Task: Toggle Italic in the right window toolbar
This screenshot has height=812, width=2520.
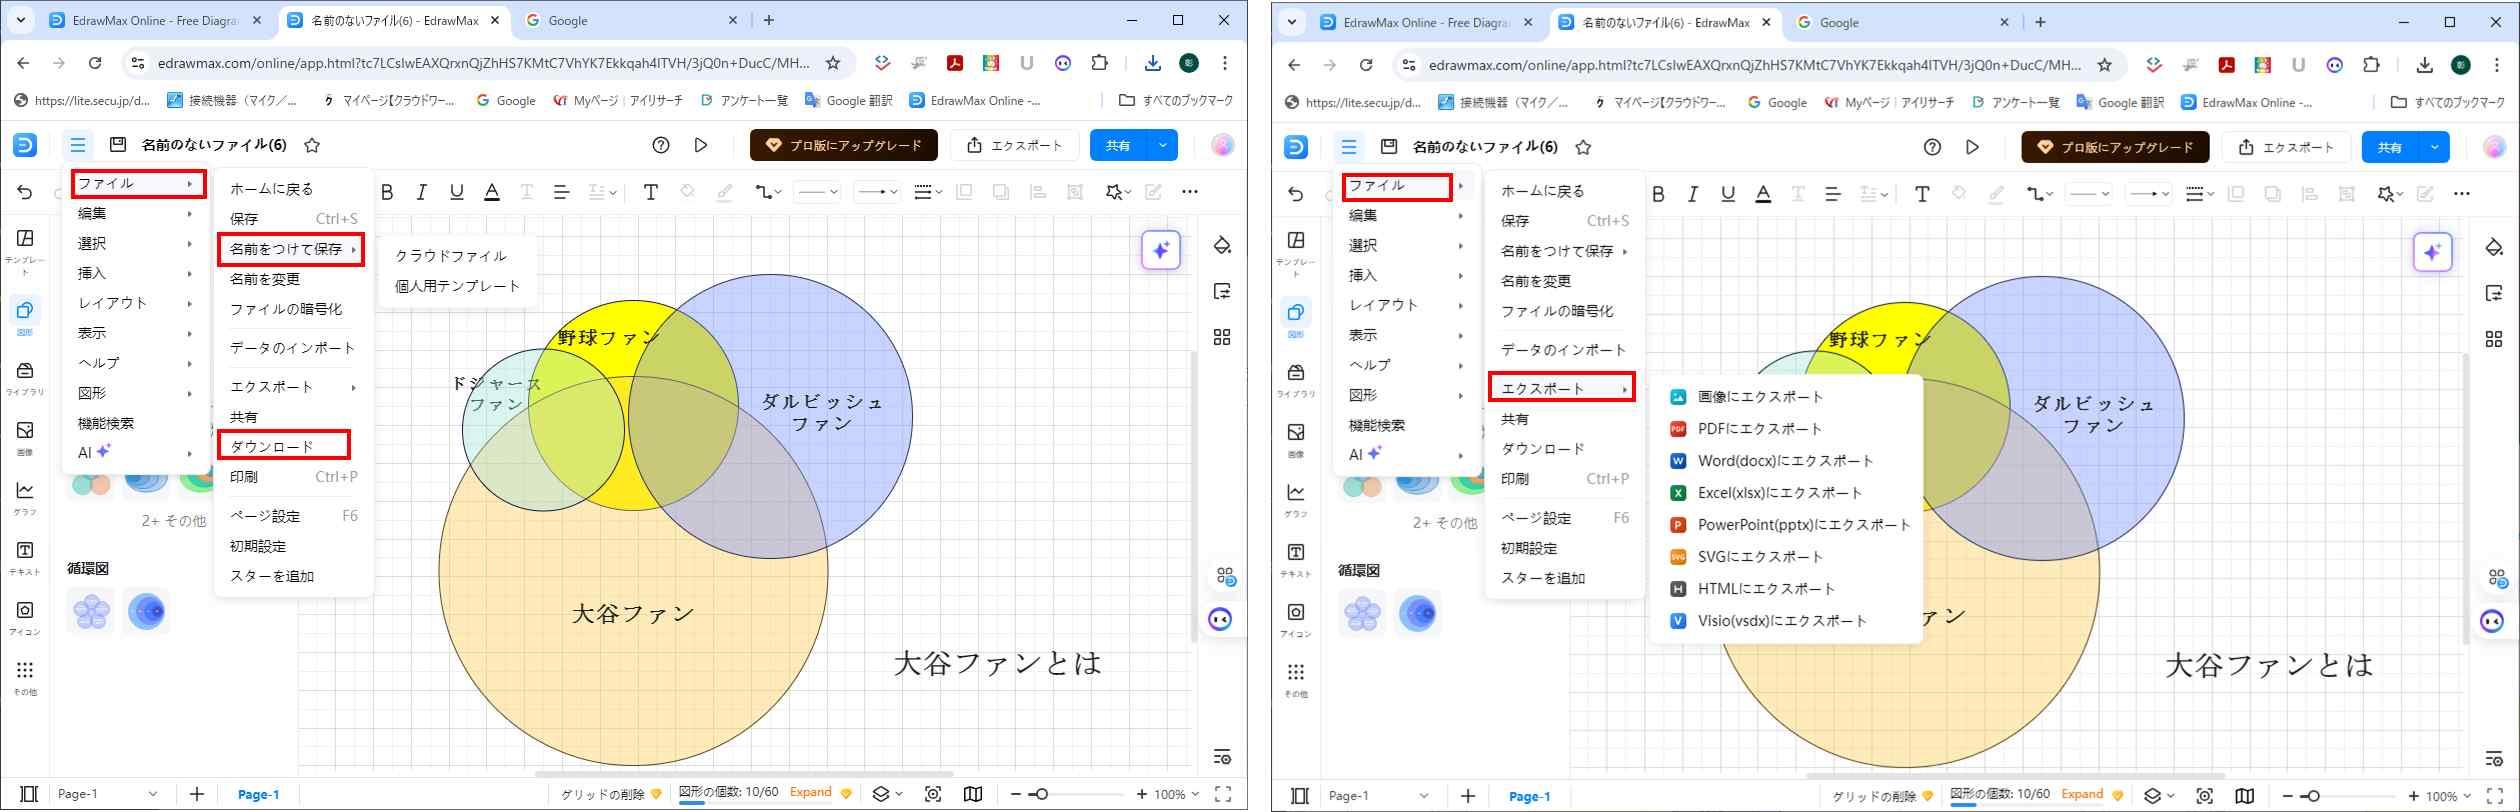Action: click(x=1693, y=194)
